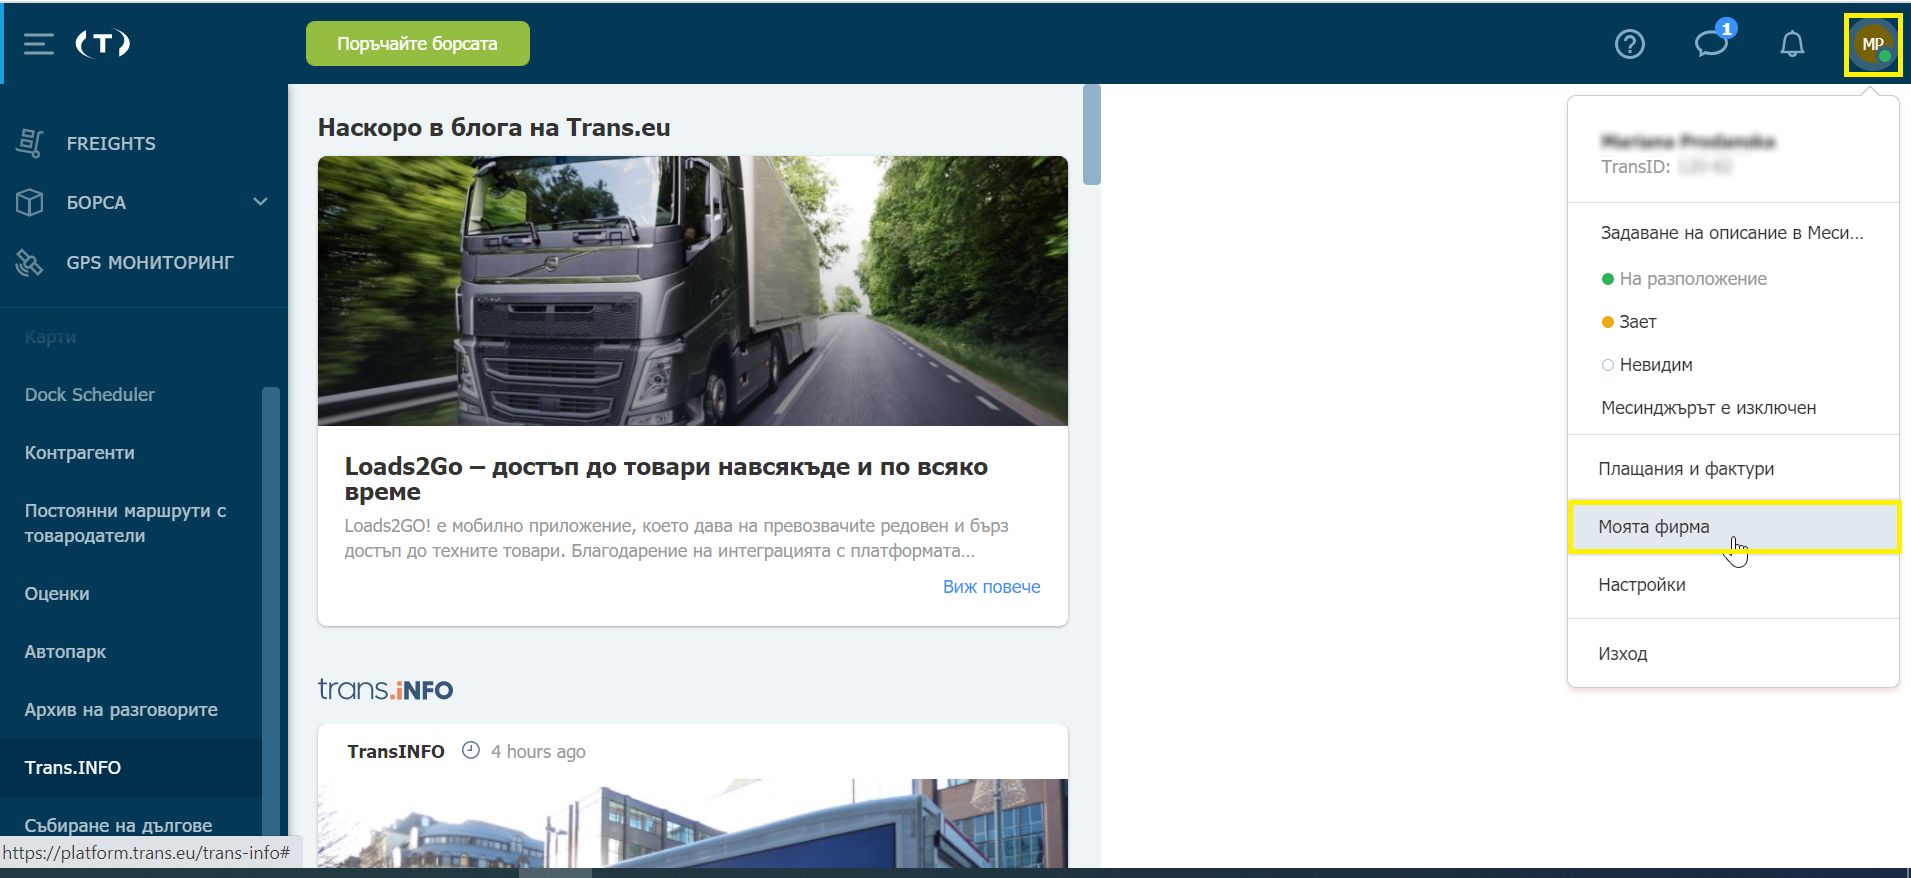Image resolution: width=1911 pixels, height=878 pixels.
Task: Open Карти in the sidebar
Action: pyautogui.click(x=50, y=337)
